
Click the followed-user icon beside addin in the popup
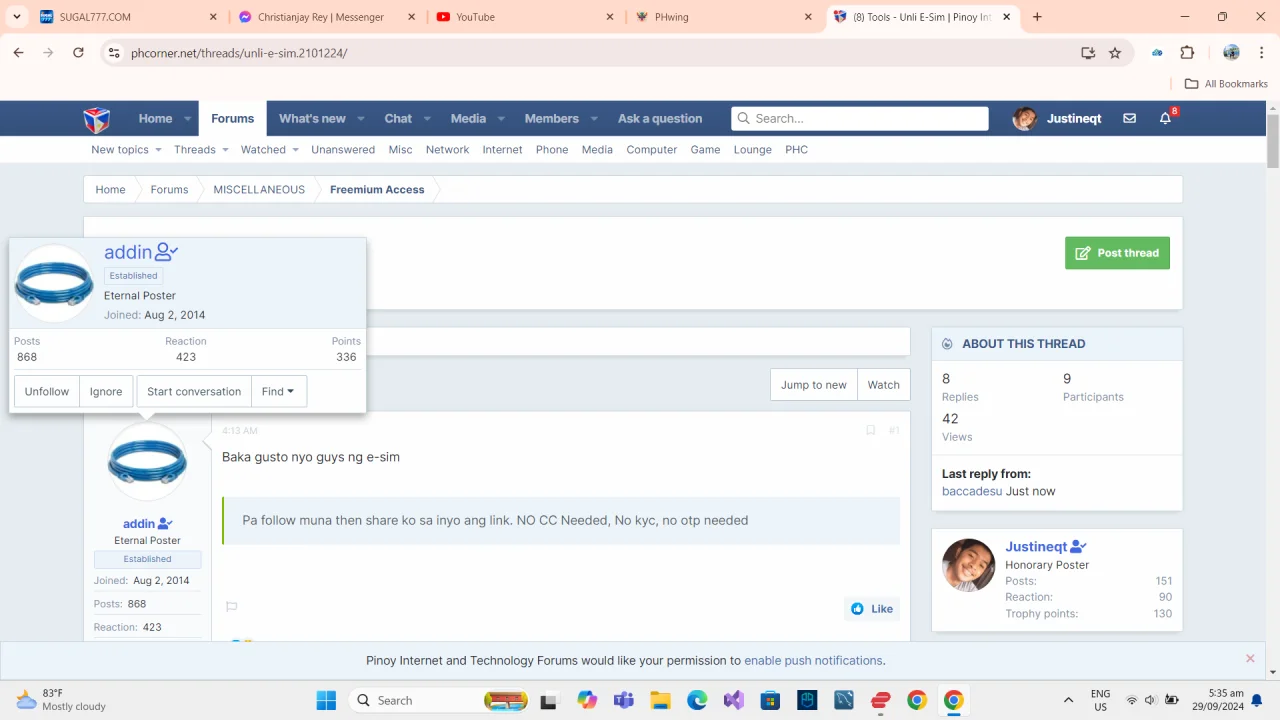[x=167, y=252]
